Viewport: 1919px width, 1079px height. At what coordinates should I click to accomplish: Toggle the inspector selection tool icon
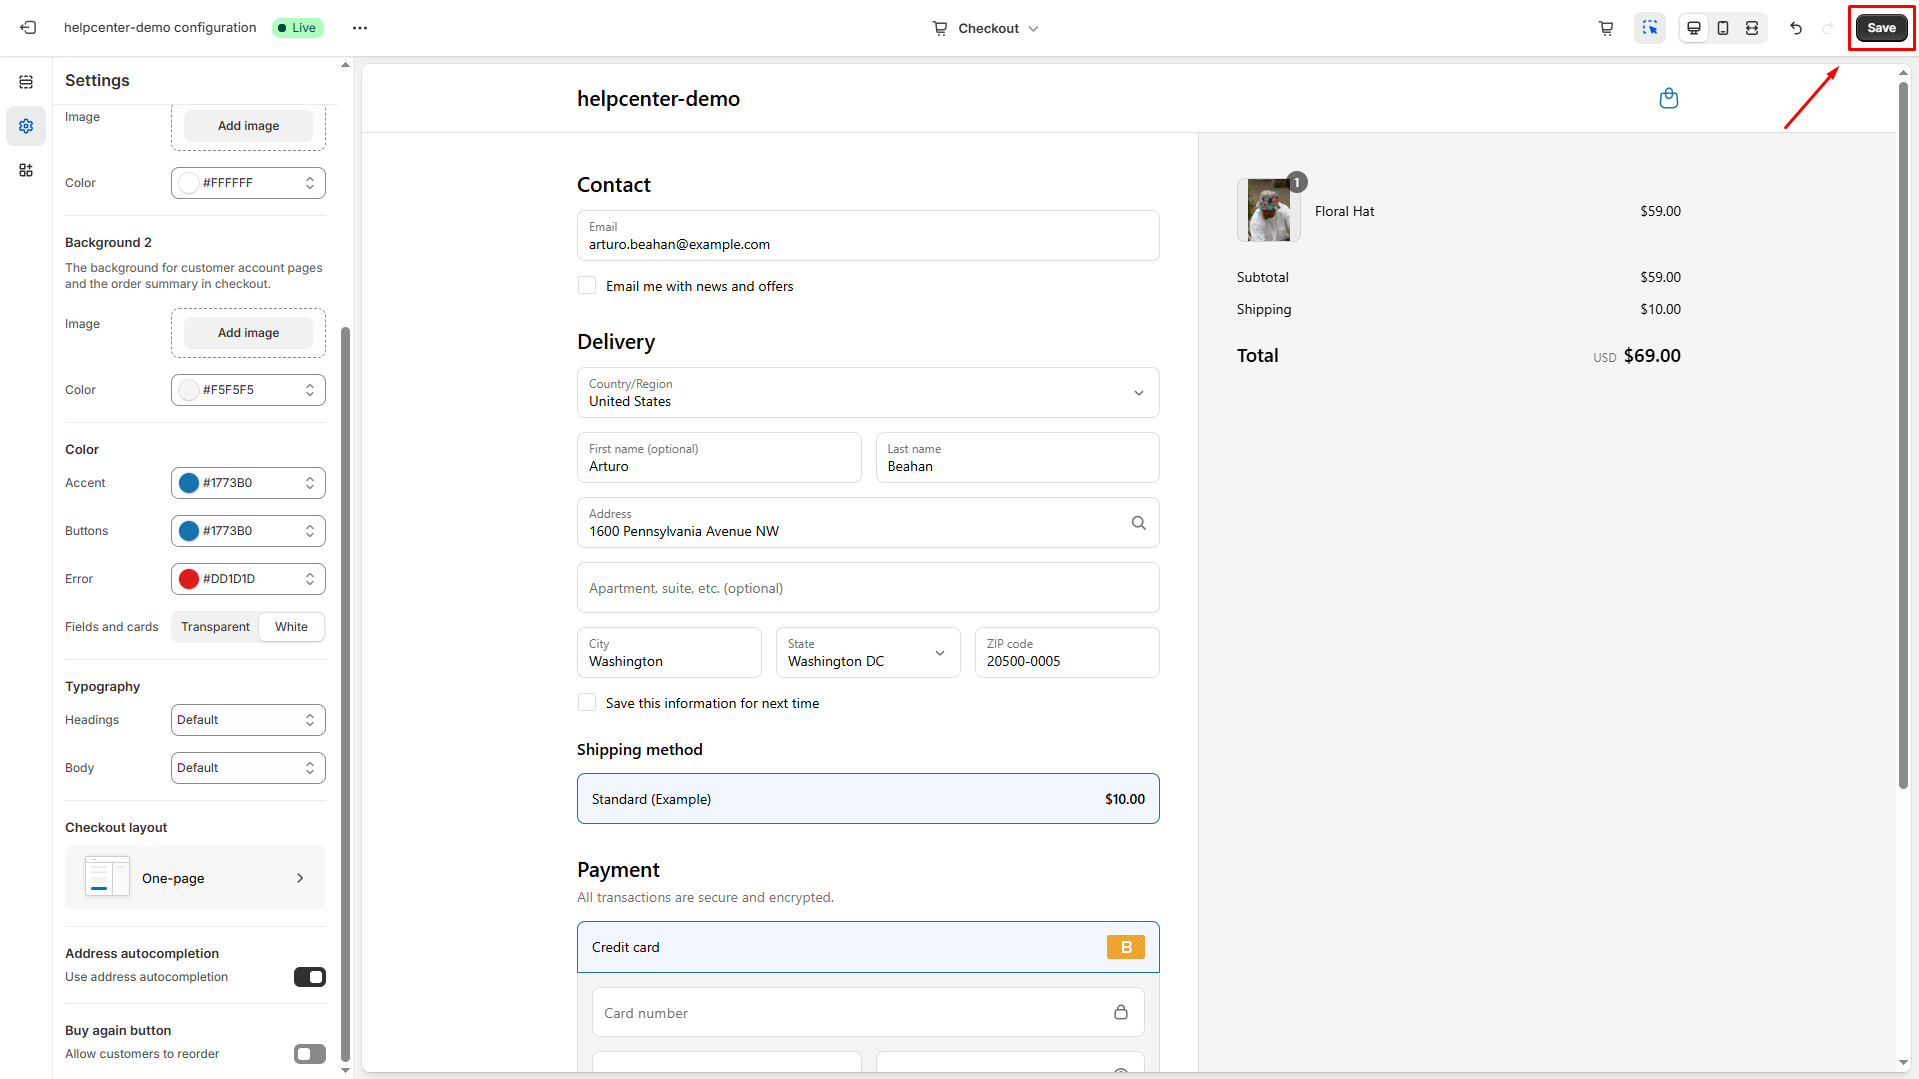click(1649, 28)
